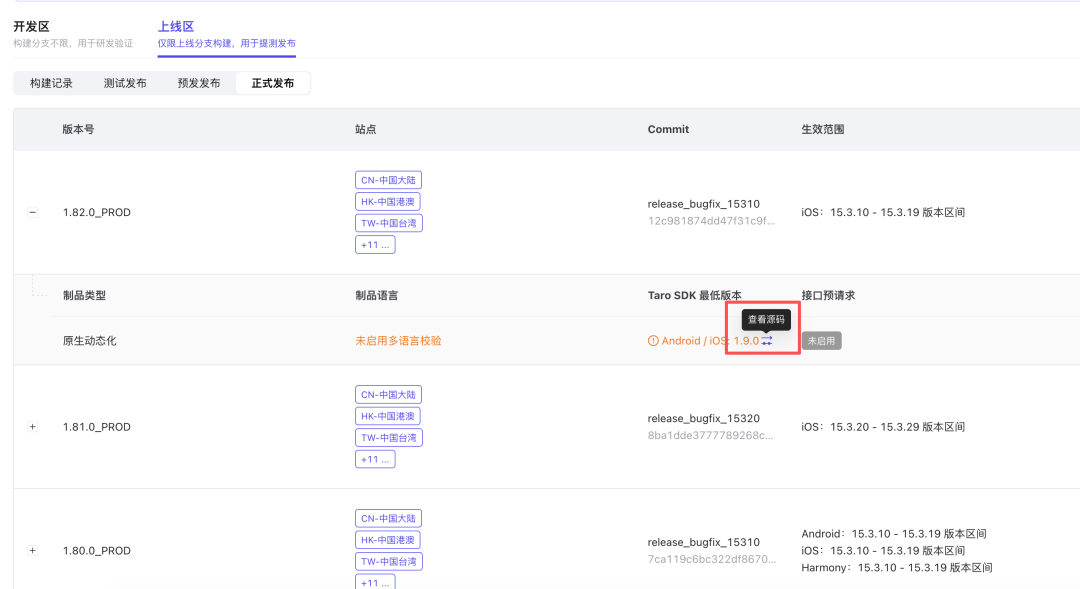The width and height of the screenshot is (1080, 589).
Task: Click the 接口预请求 sub-header
Action: tap(828, 296)
